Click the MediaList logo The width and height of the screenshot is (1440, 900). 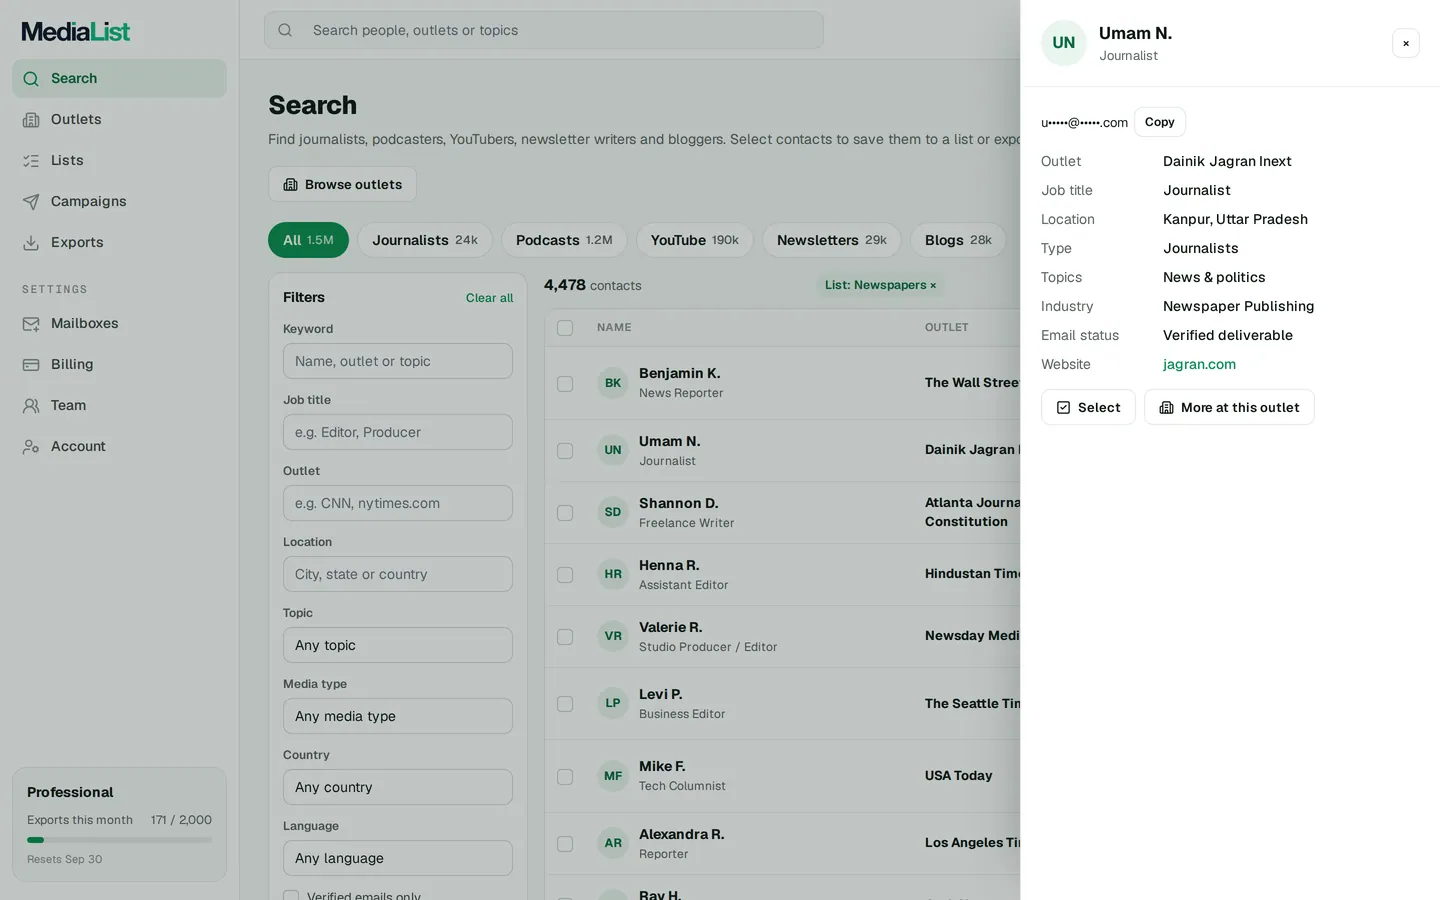76,32
